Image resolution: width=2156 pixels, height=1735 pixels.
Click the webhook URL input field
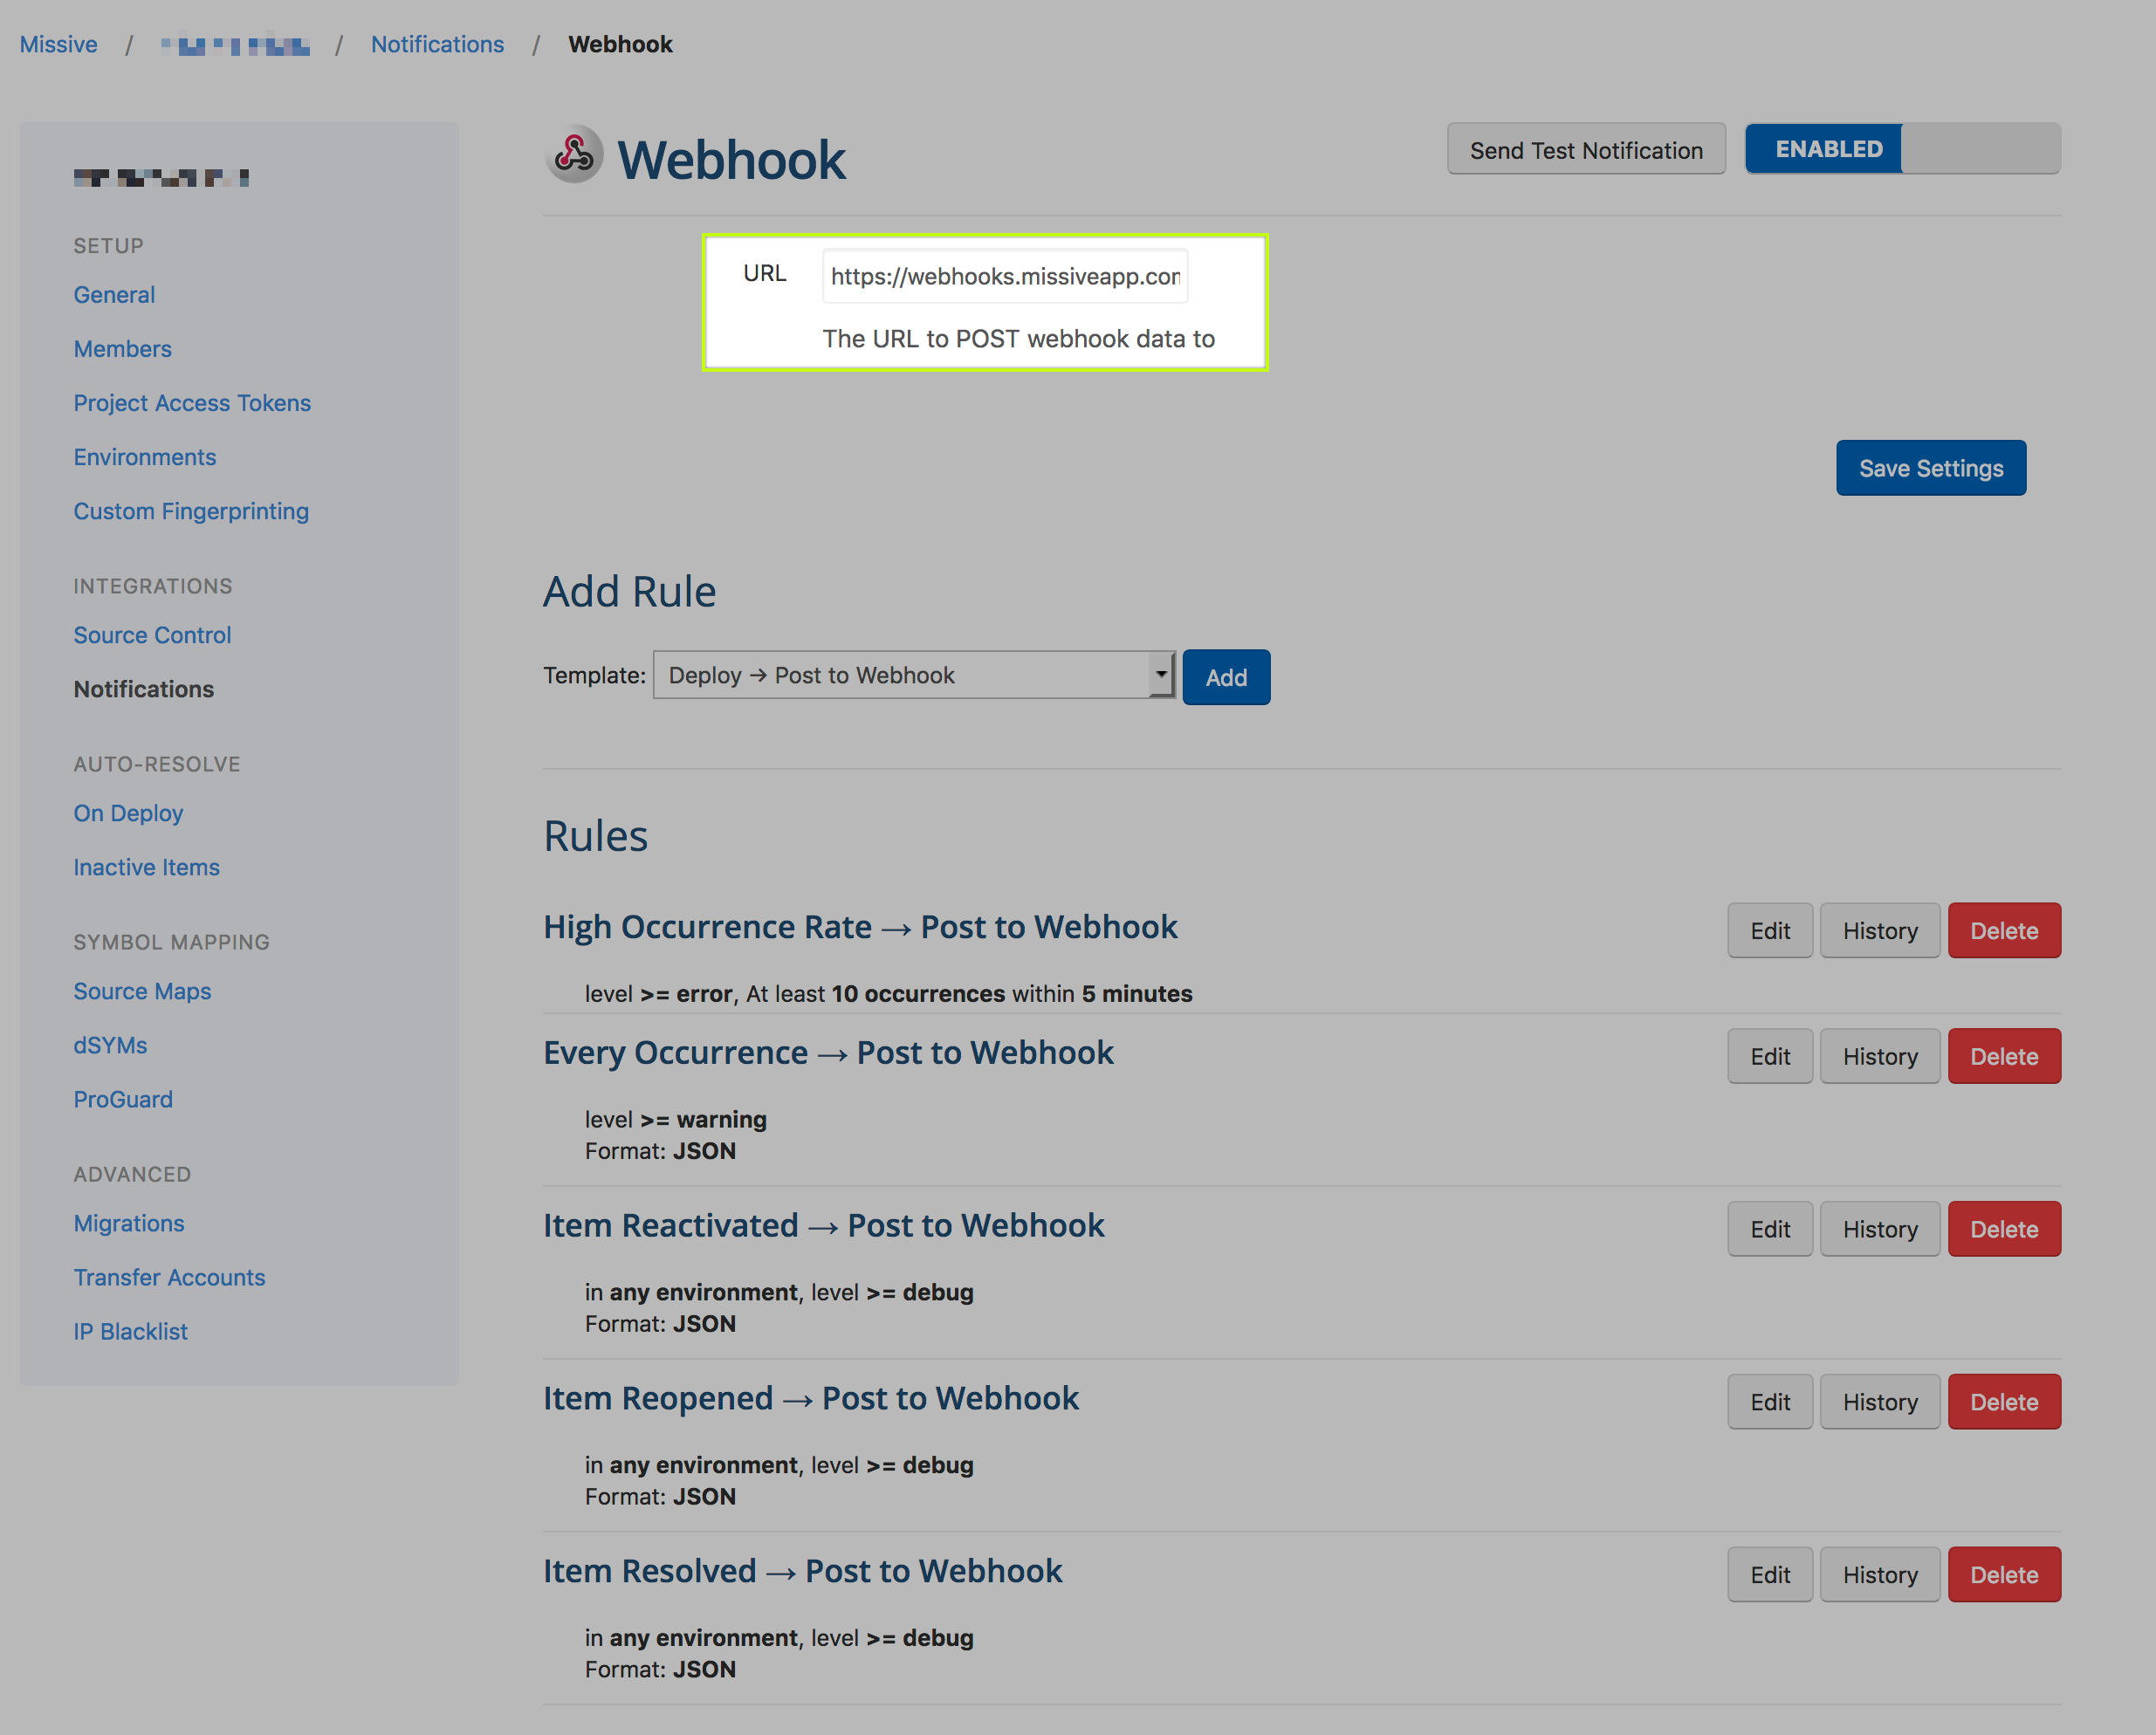click(x=1004, y=276)
